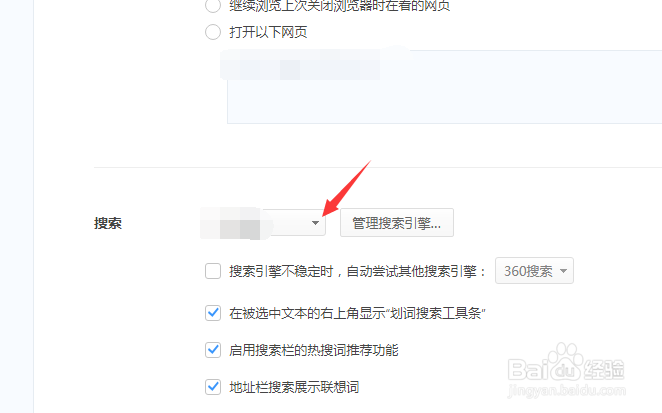Screen dimensions: 662x413
Task: Disable the "启用搜索栏的热搜词推荐功能" checkbox
Action: tap(213, 350)
